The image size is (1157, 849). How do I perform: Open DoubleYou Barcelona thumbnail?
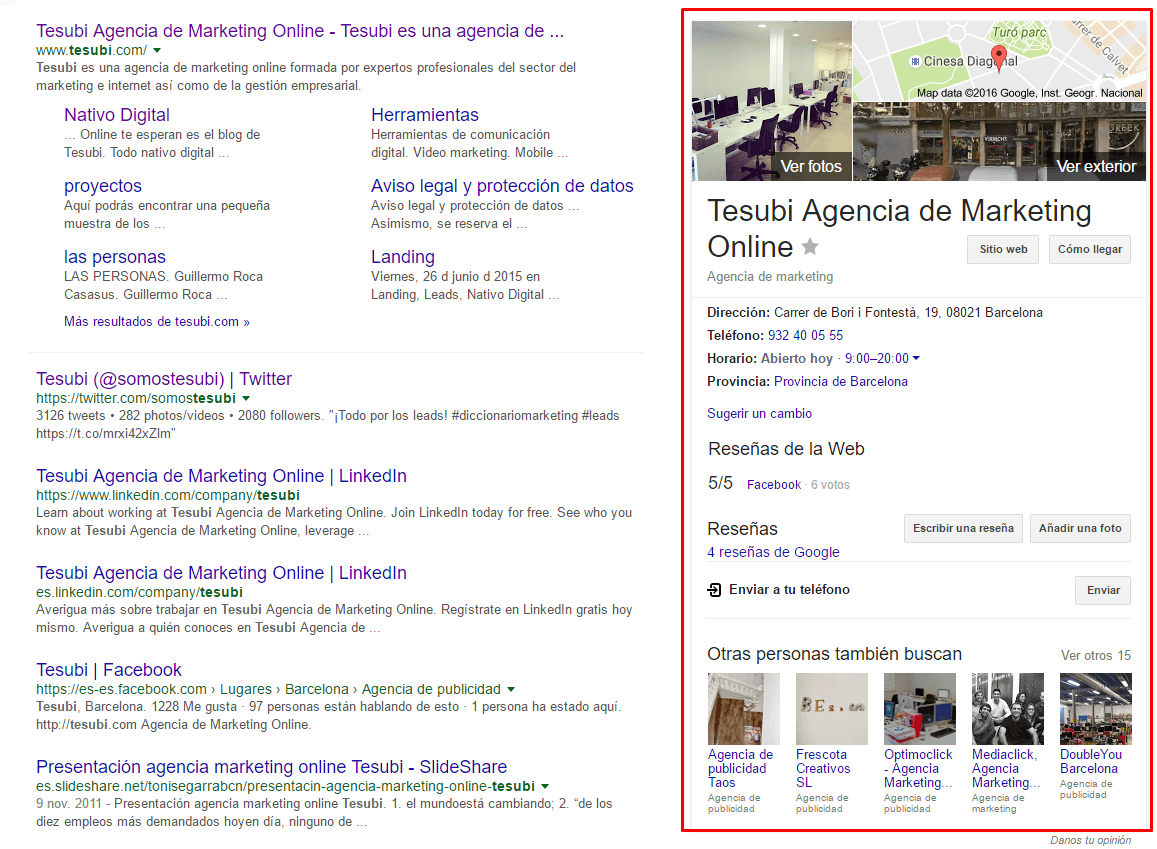(1096, 709)
